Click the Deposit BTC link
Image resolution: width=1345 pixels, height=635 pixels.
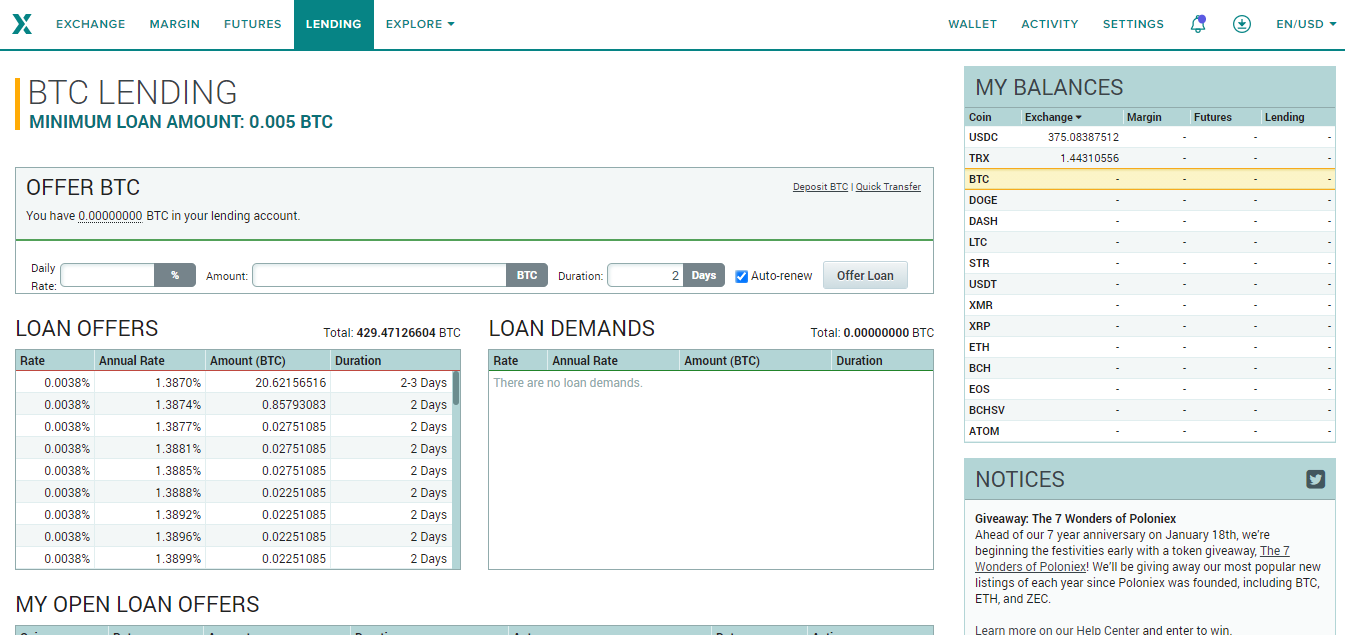[x=820, y=187]
